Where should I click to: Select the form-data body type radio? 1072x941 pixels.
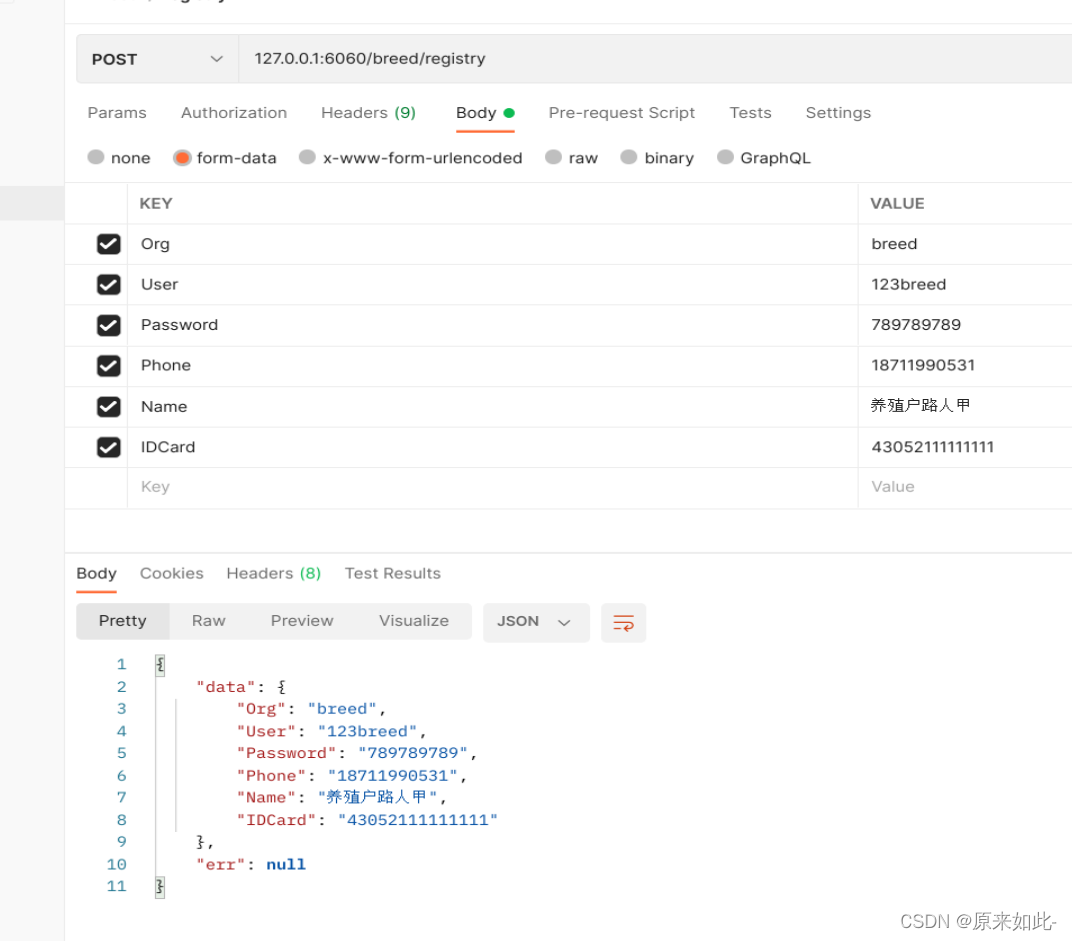click(x=182, y=158)
